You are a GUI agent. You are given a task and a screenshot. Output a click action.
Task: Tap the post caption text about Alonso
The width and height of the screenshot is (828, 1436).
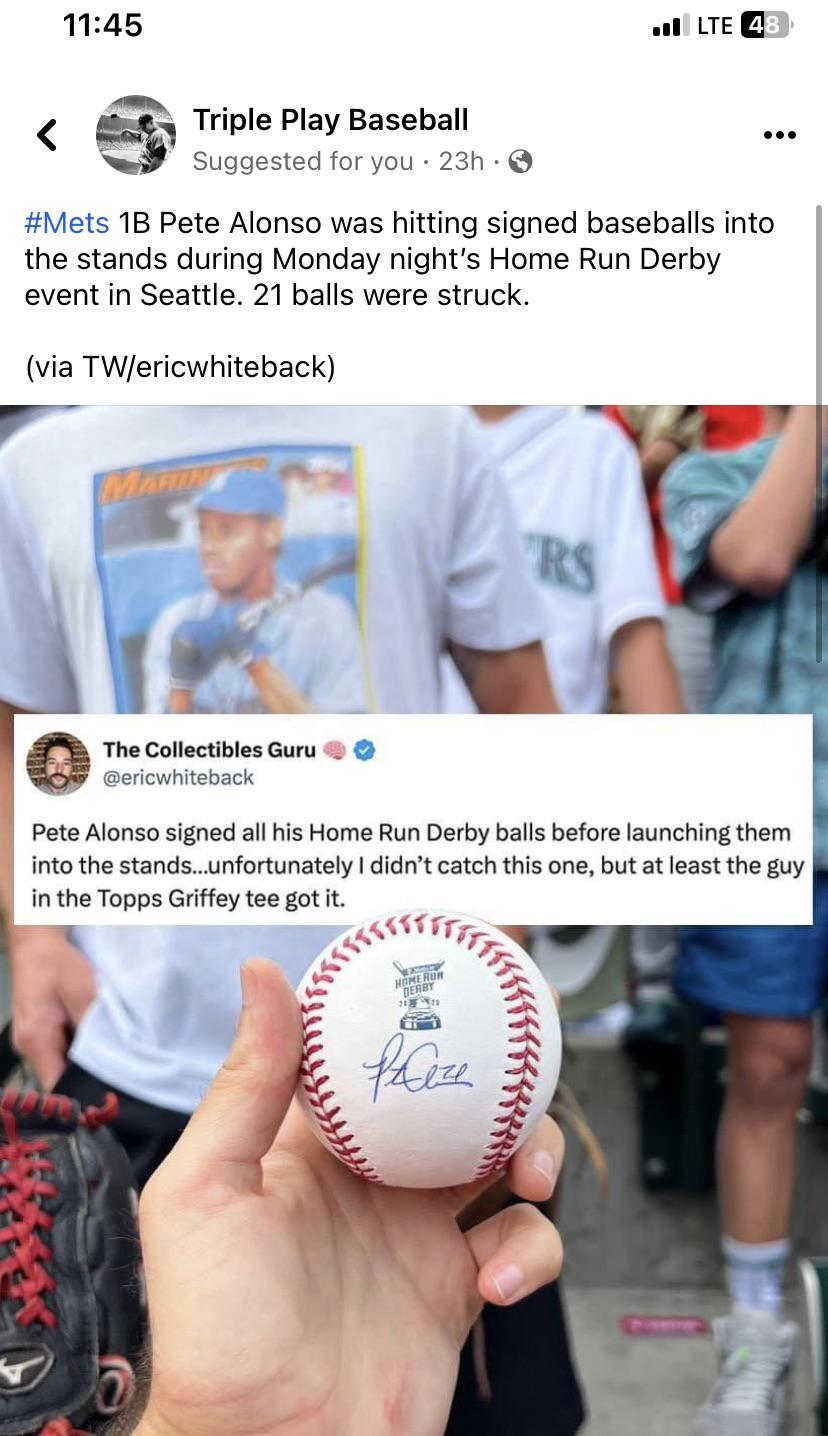click(x=400, y=258)
